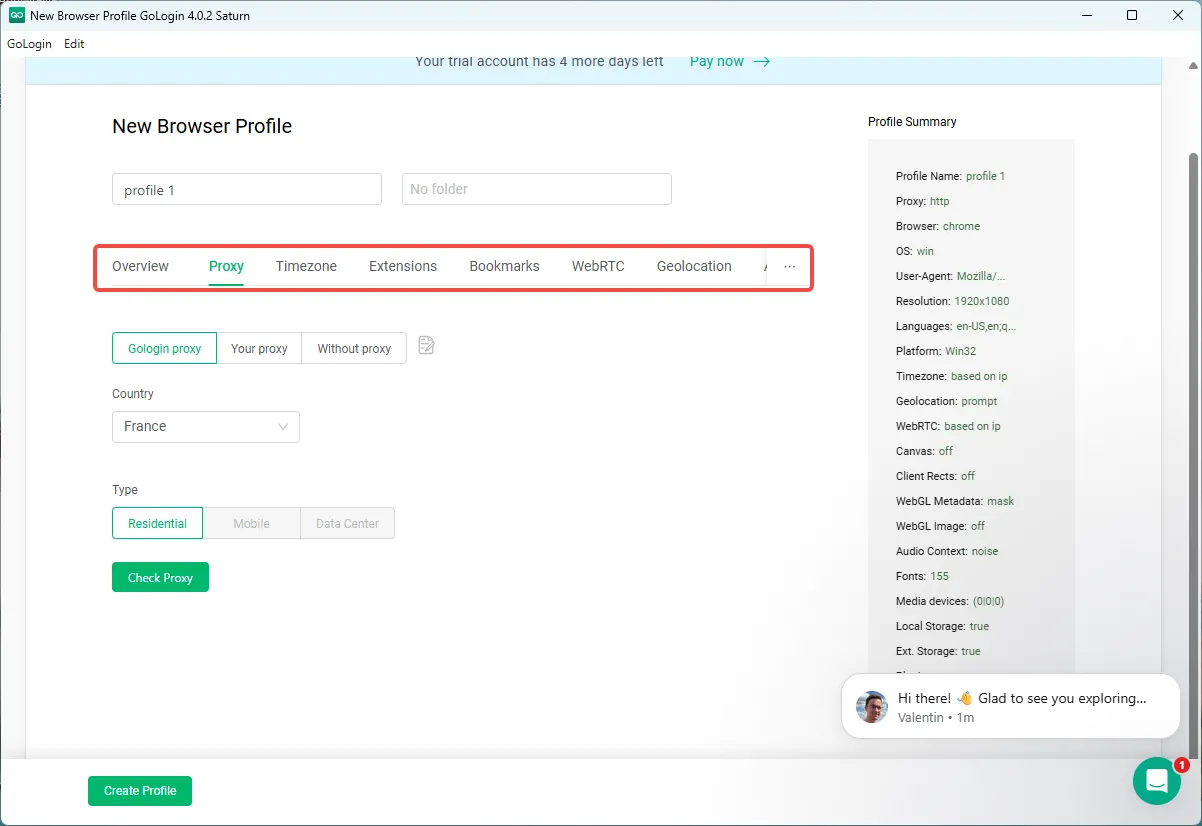
Task: Choose the Without proxy option
Action: coord(354,348)
